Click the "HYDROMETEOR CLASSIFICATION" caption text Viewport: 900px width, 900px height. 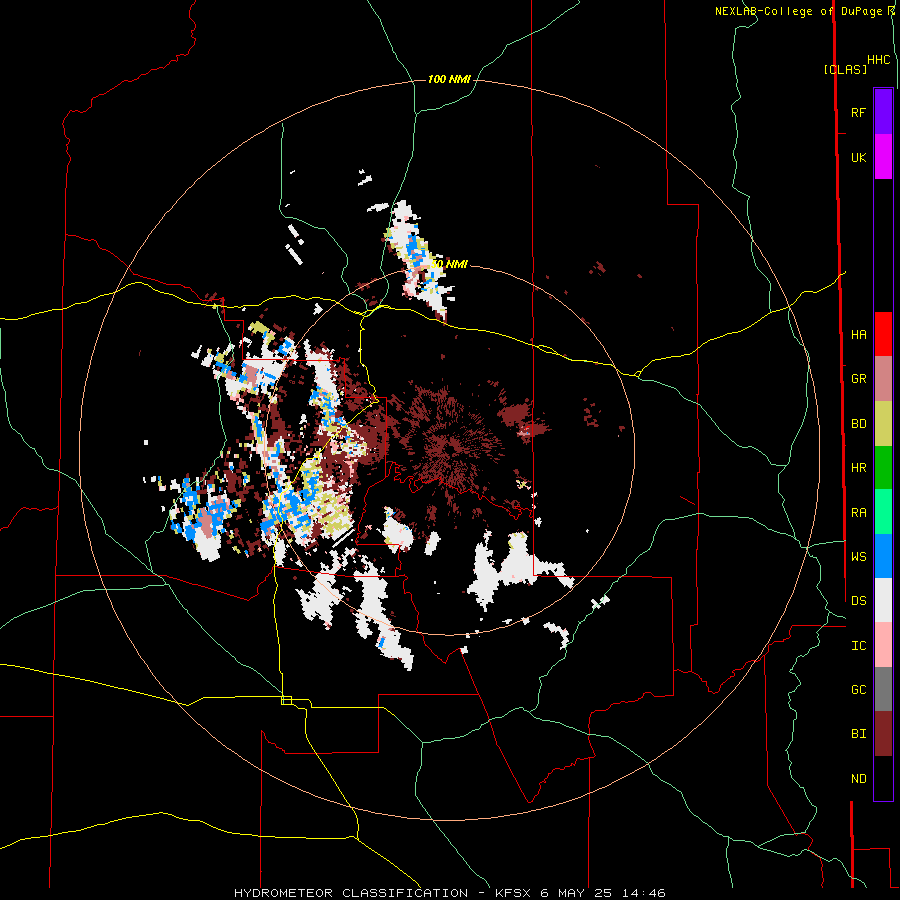[351, 893]
